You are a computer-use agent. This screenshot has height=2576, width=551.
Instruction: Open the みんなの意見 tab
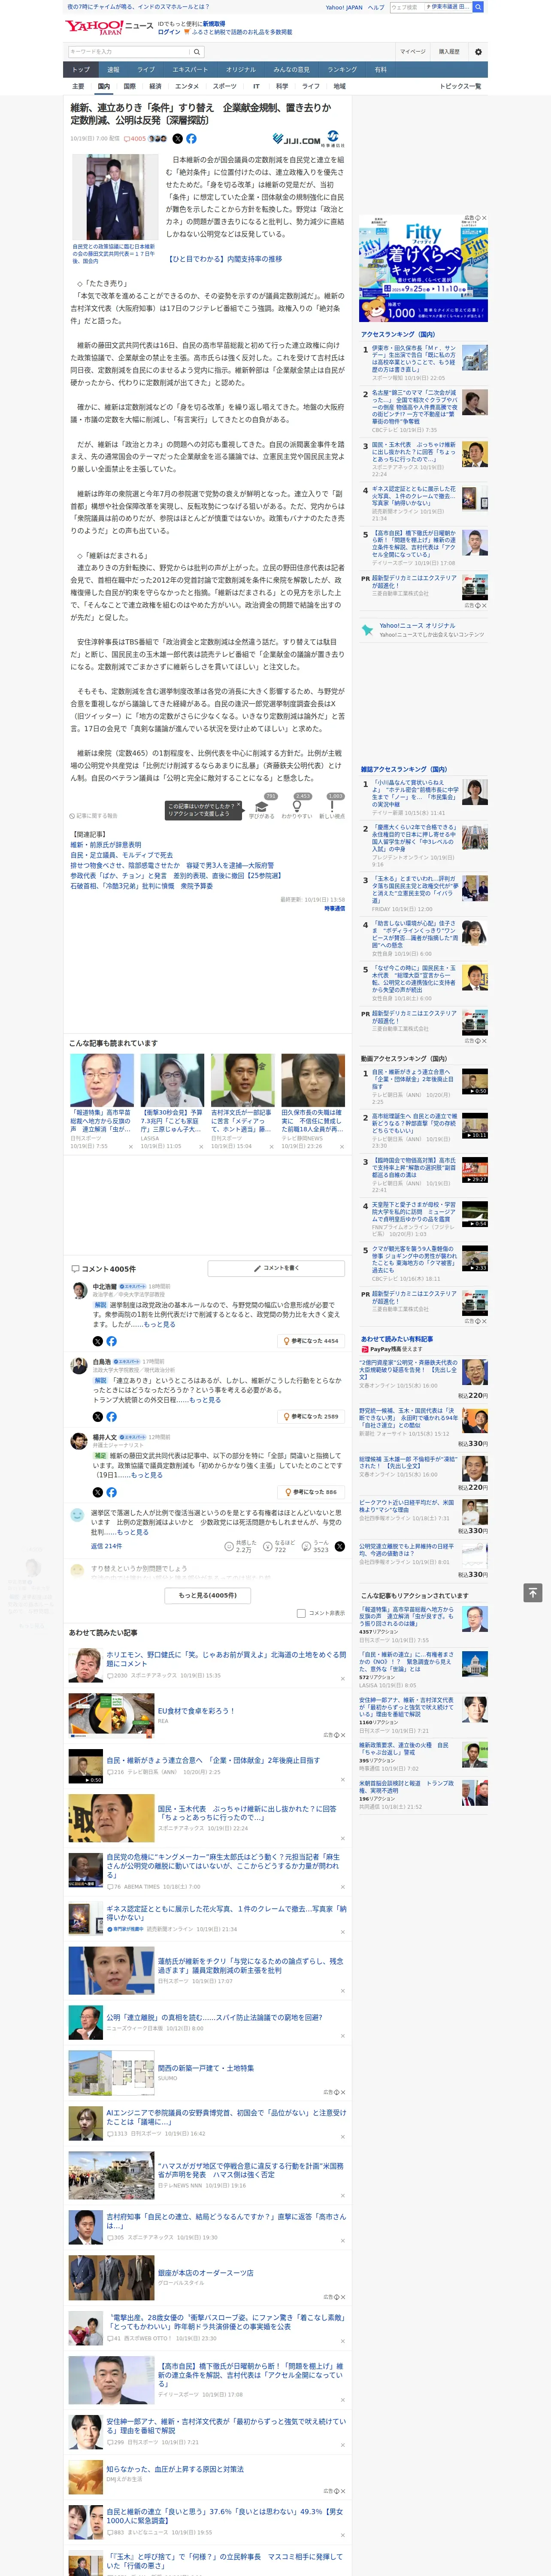pos(291,70)
